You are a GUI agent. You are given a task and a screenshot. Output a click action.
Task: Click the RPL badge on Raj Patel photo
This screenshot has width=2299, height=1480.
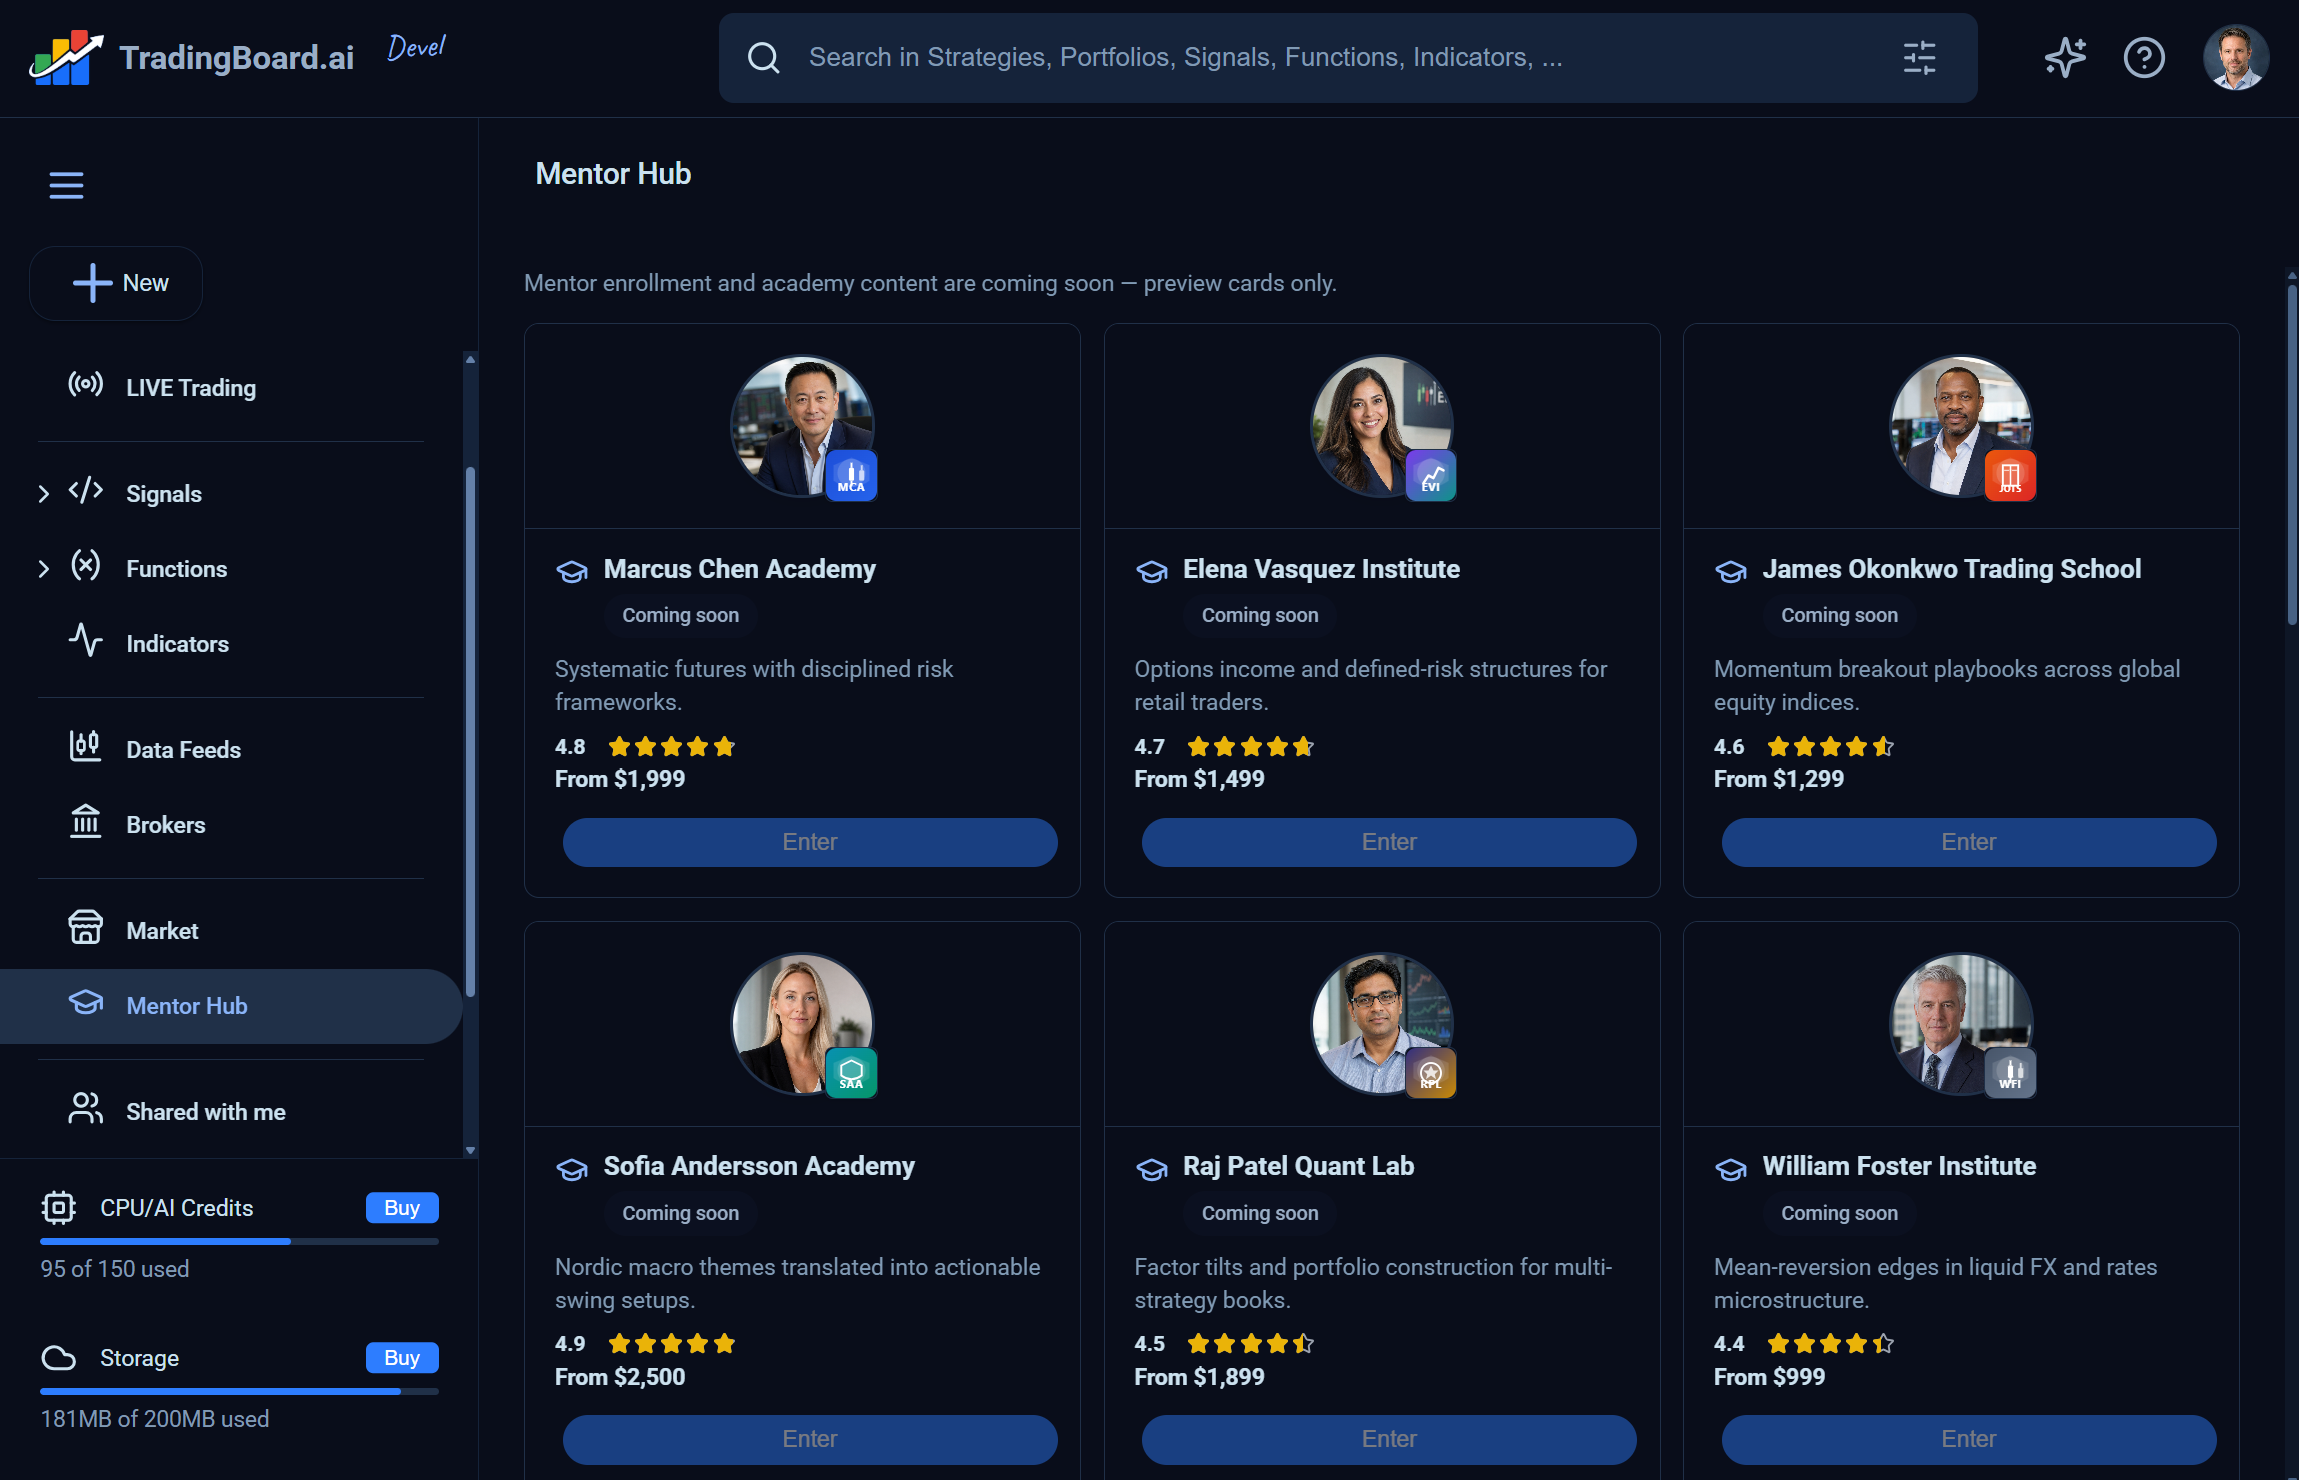[x=1431, y=1073]
